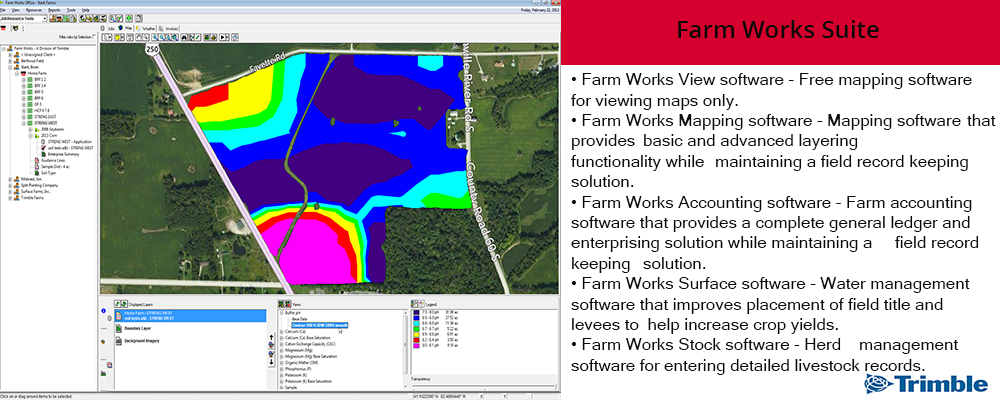This screenshot has height=400, width=1000.
Task: Expand the BRF 1 2 field node
Action: tap(24, 79)
